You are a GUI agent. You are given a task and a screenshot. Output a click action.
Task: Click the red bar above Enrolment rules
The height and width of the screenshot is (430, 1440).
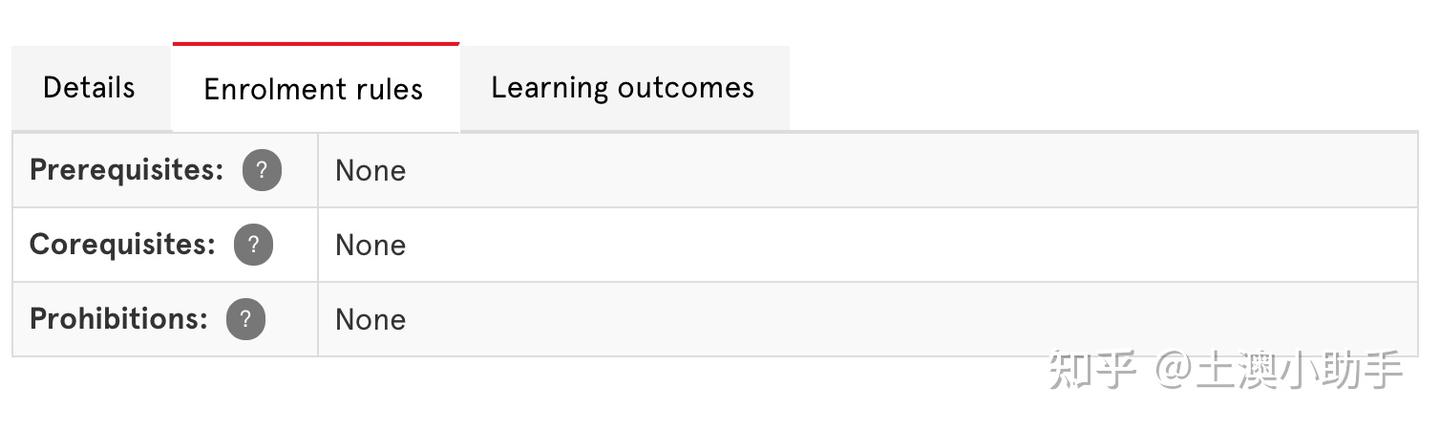(x=315, y=44)
